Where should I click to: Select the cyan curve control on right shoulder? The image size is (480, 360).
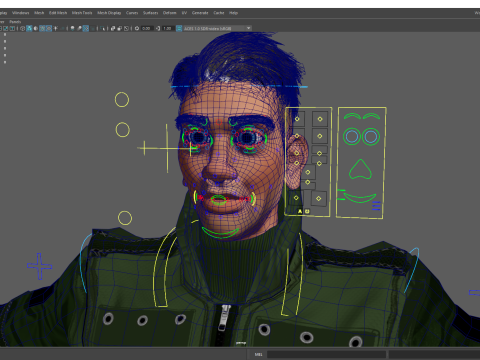pyautogui.click(x=412, y=270)
